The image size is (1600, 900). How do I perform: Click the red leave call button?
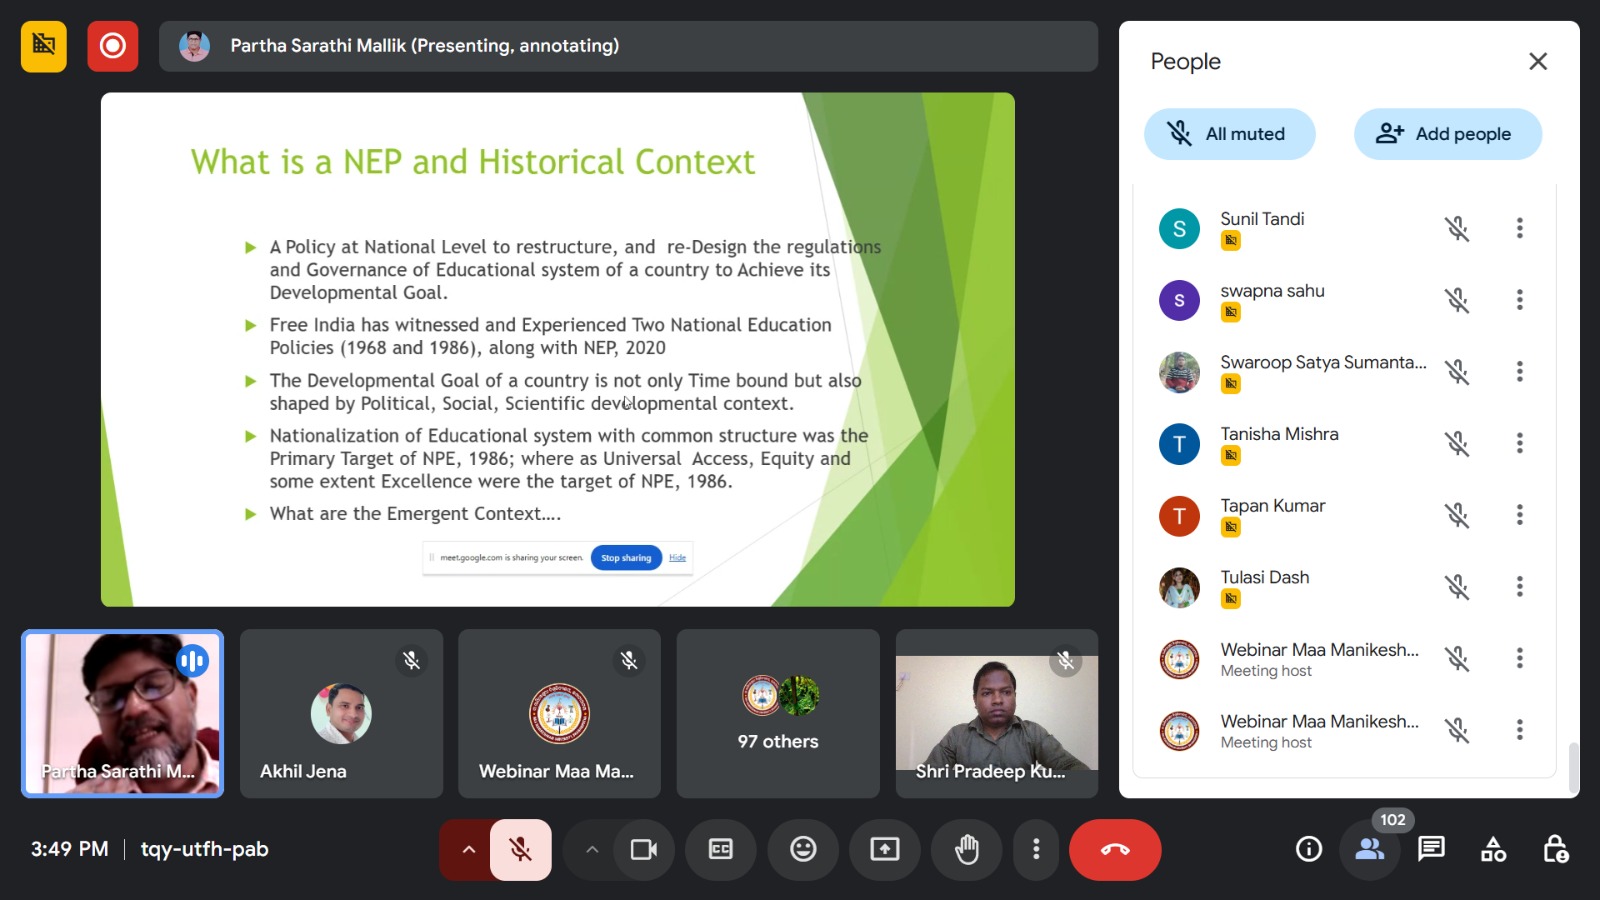pos(1114,850)
